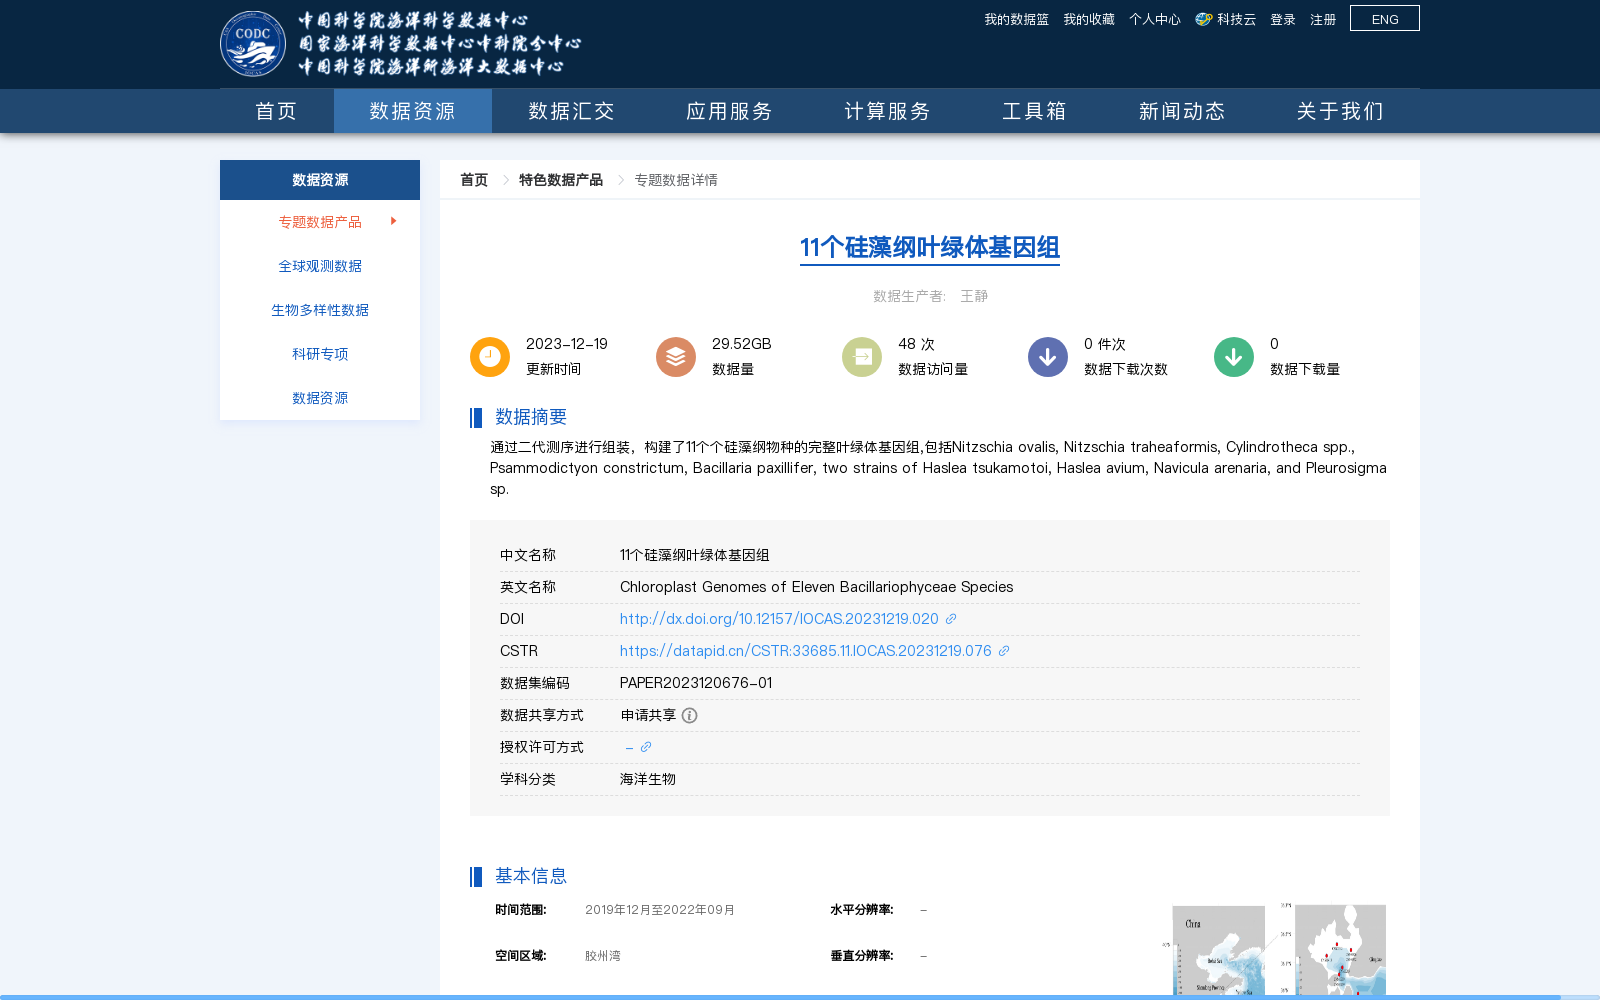Select 数据资源 sidebar menu item
Screen dimensions: 1600x1000
(320, 398)
